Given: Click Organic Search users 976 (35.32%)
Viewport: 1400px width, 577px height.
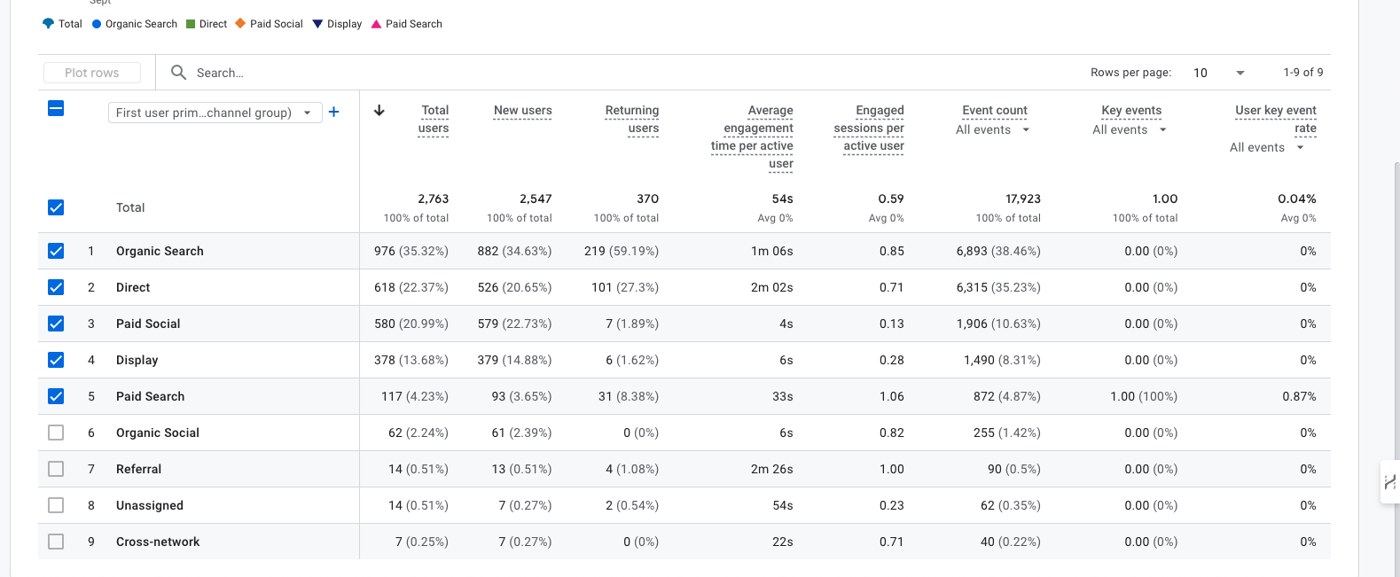Looking at the screenshot, I should [411, 251].
